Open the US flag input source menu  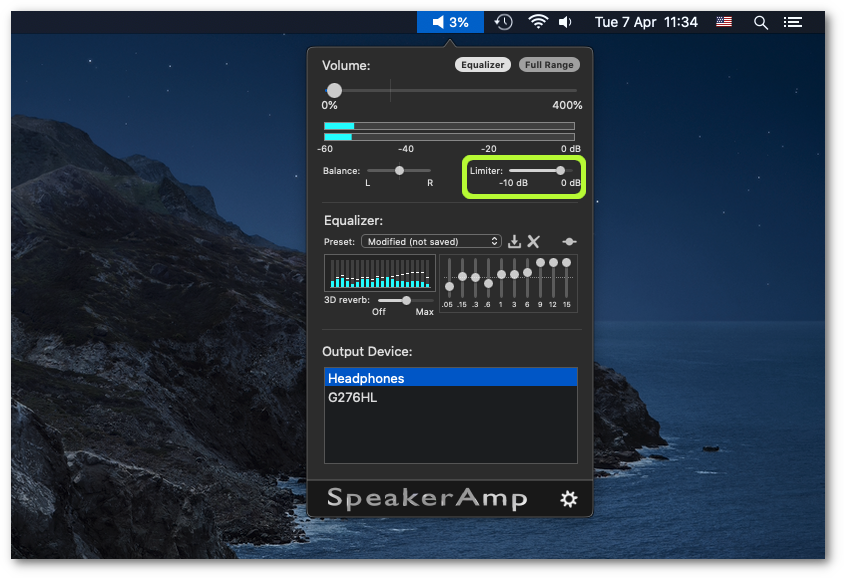pos(723,22)
